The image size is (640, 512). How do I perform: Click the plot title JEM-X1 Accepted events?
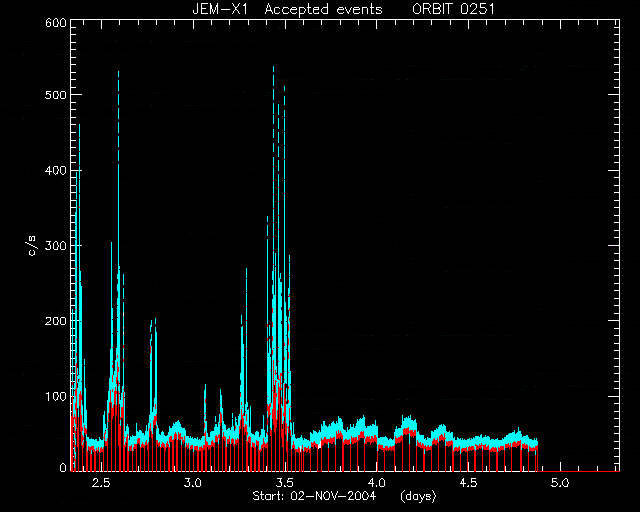(x=287, y=9)
